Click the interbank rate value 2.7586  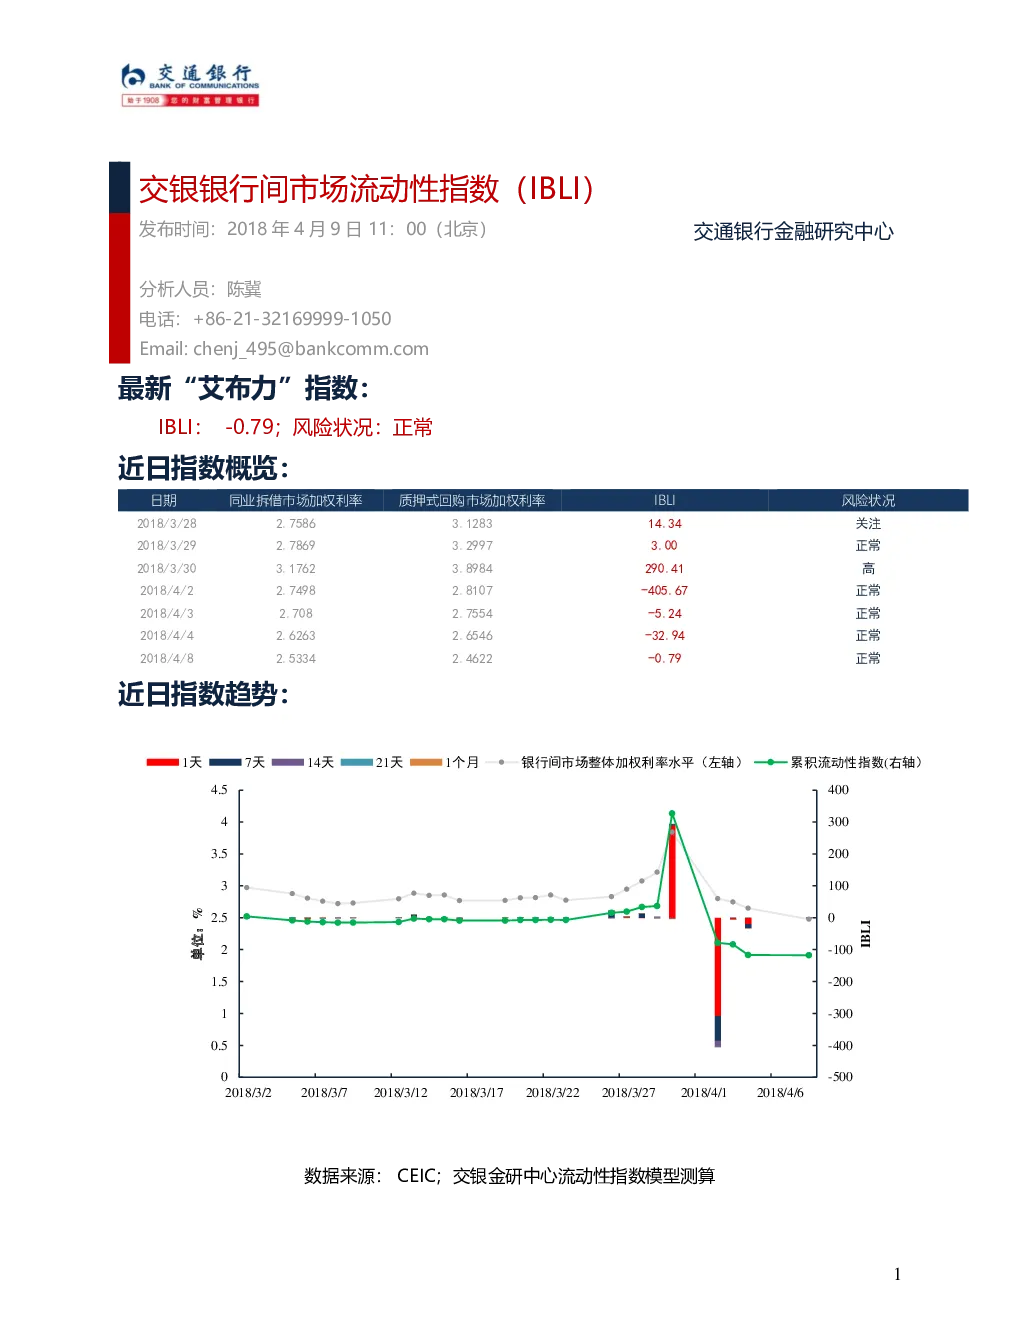[296, 523]
